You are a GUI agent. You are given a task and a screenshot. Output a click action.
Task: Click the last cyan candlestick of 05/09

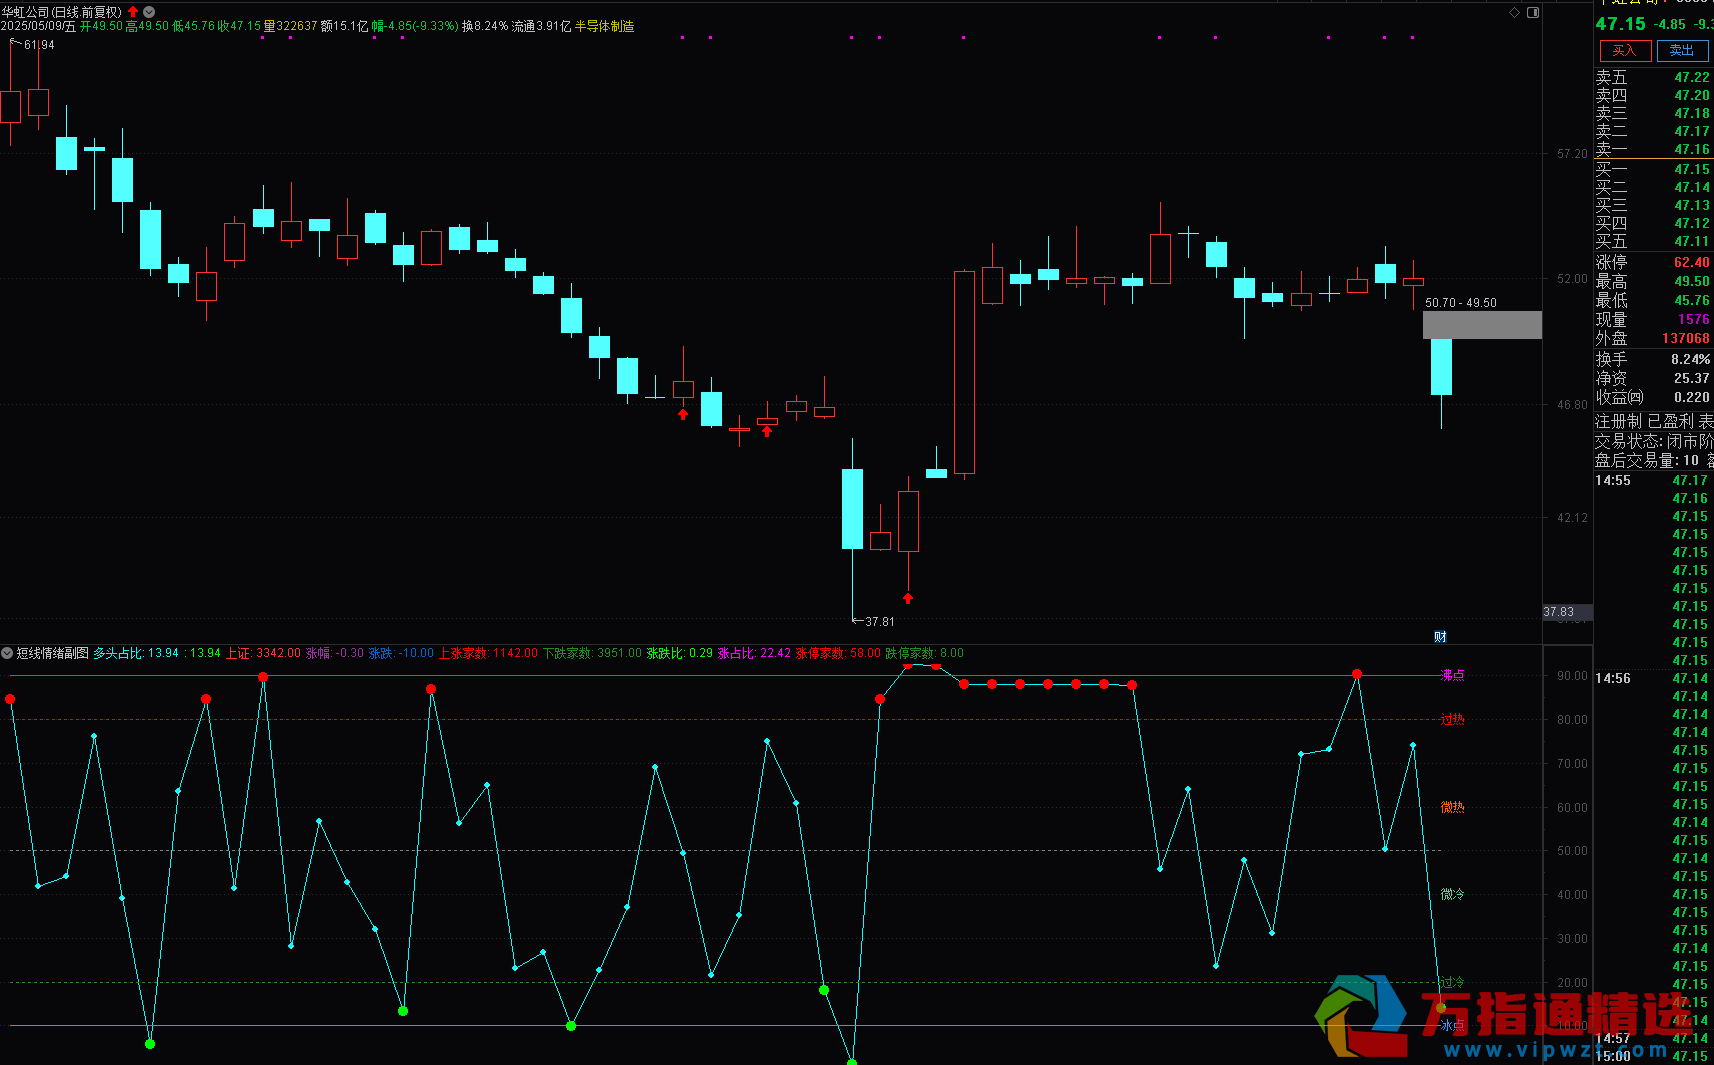pos(1441,367)
